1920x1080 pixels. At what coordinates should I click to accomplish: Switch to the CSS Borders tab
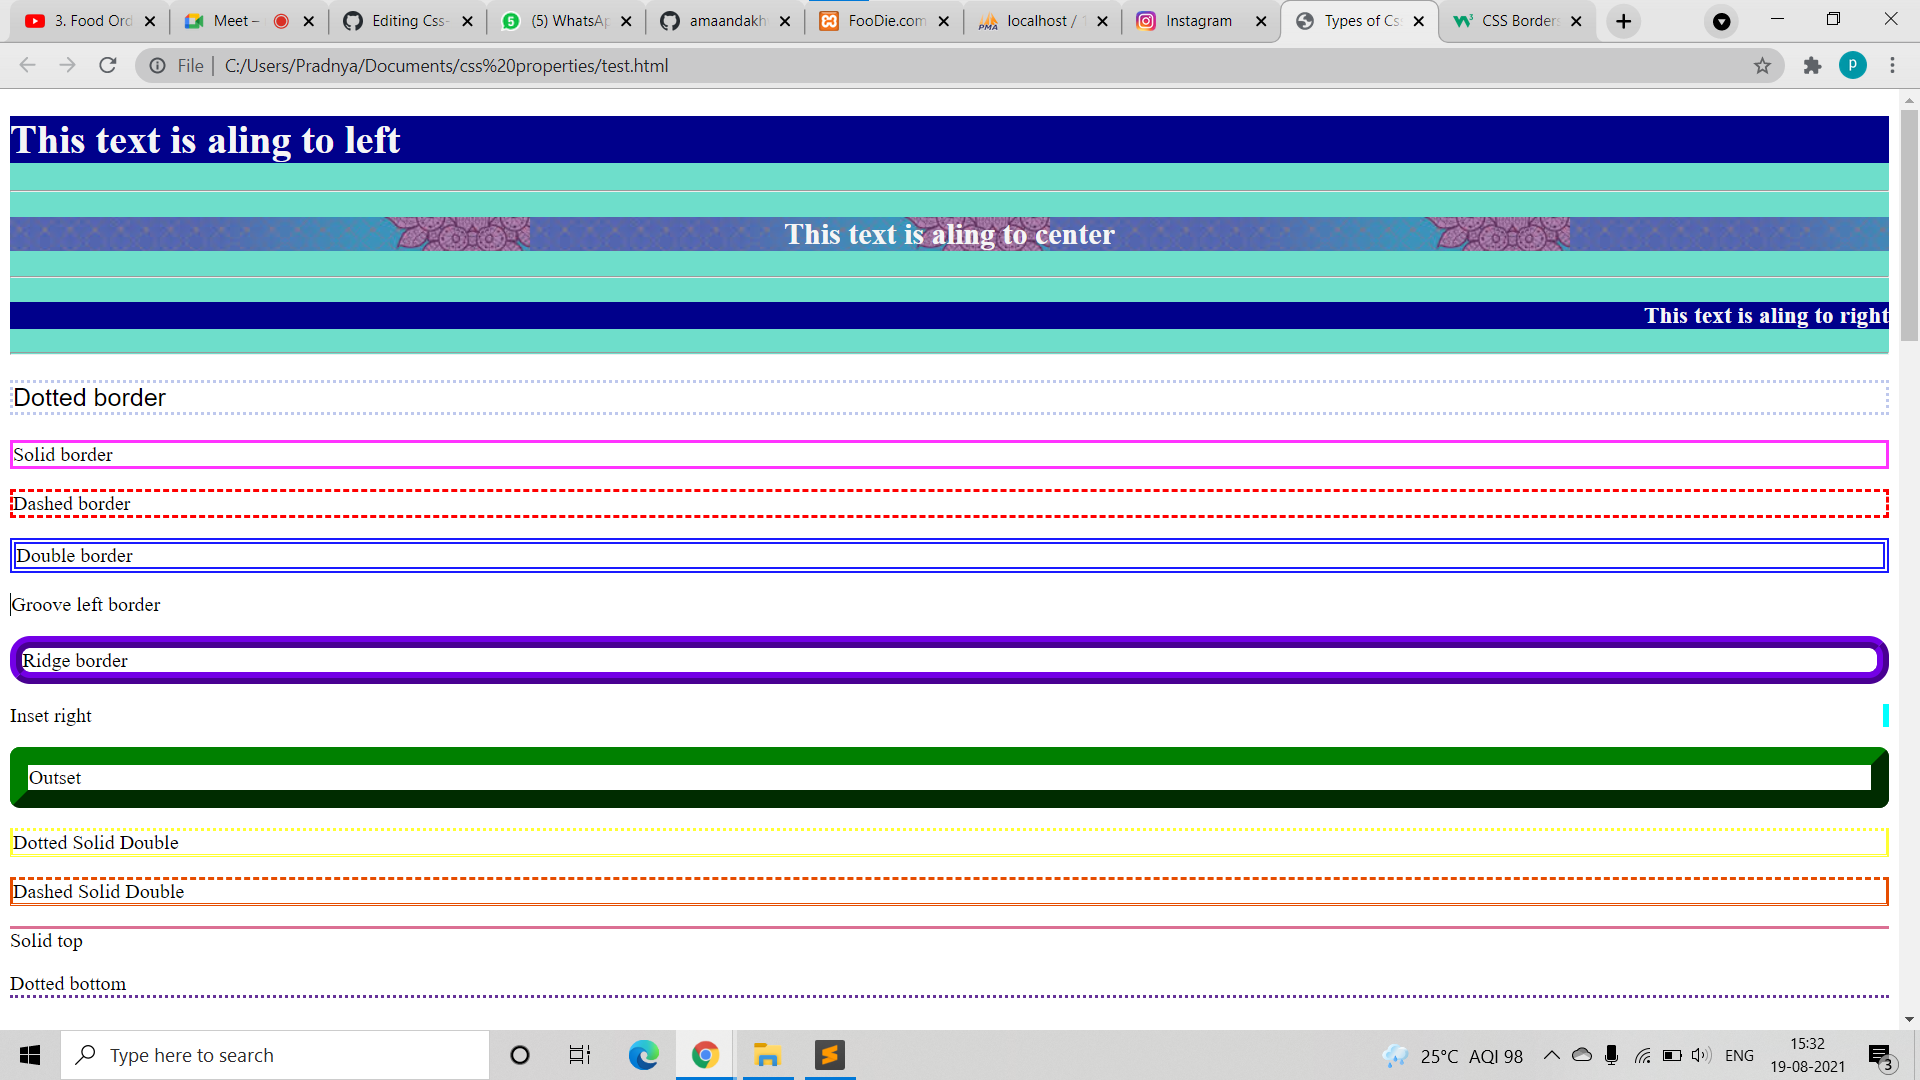(1518, 21)
